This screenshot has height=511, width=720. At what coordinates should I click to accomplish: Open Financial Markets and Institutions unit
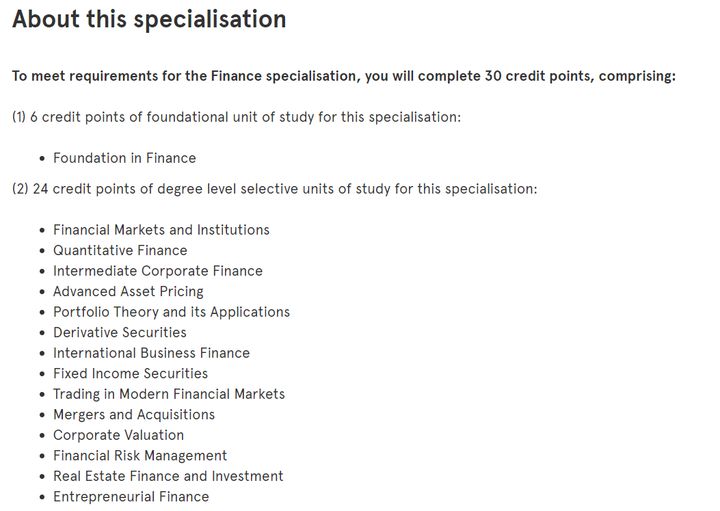(161, 230)
